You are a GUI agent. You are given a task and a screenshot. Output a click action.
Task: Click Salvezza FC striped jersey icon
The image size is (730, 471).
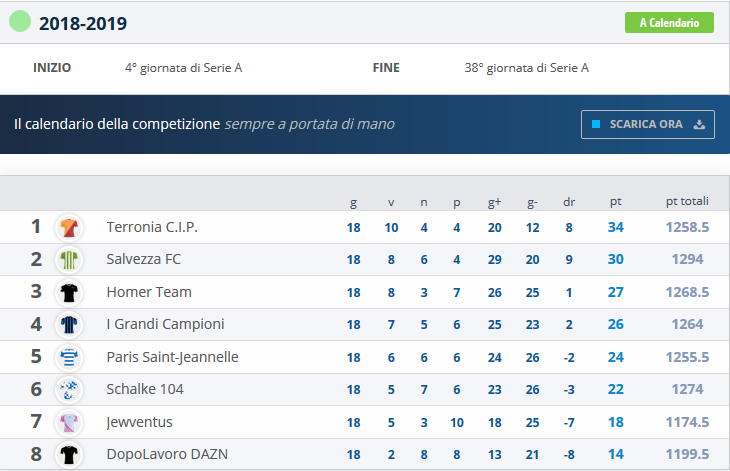69,260
